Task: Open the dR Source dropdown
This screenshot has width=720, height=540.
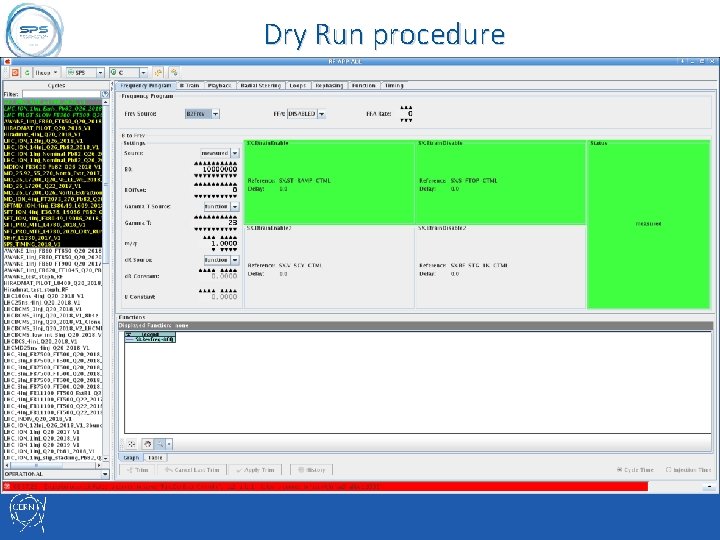Action: pyautogui.click(x=221, y=260)
